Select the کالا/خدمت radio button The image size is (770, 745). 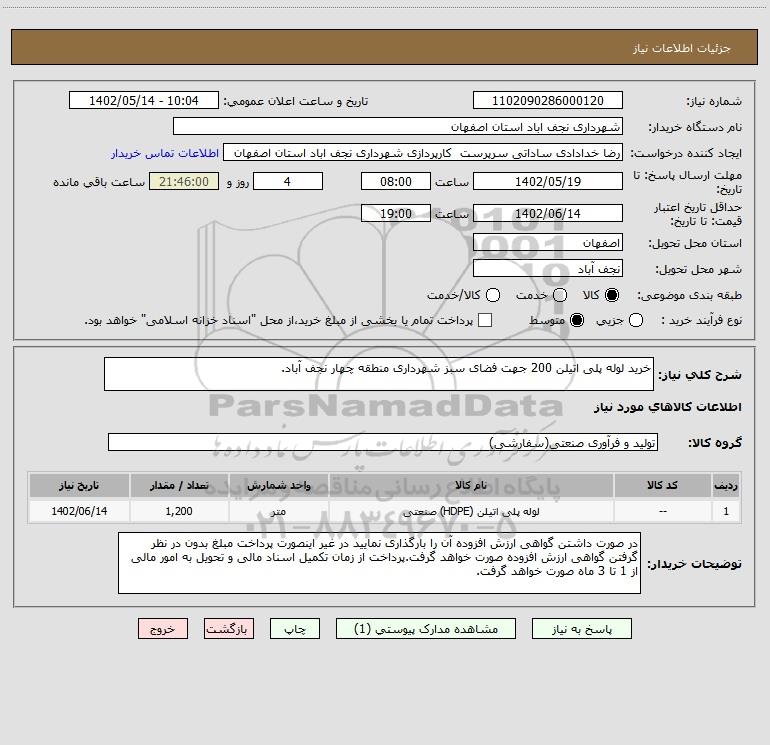click(x=493, y=295)
